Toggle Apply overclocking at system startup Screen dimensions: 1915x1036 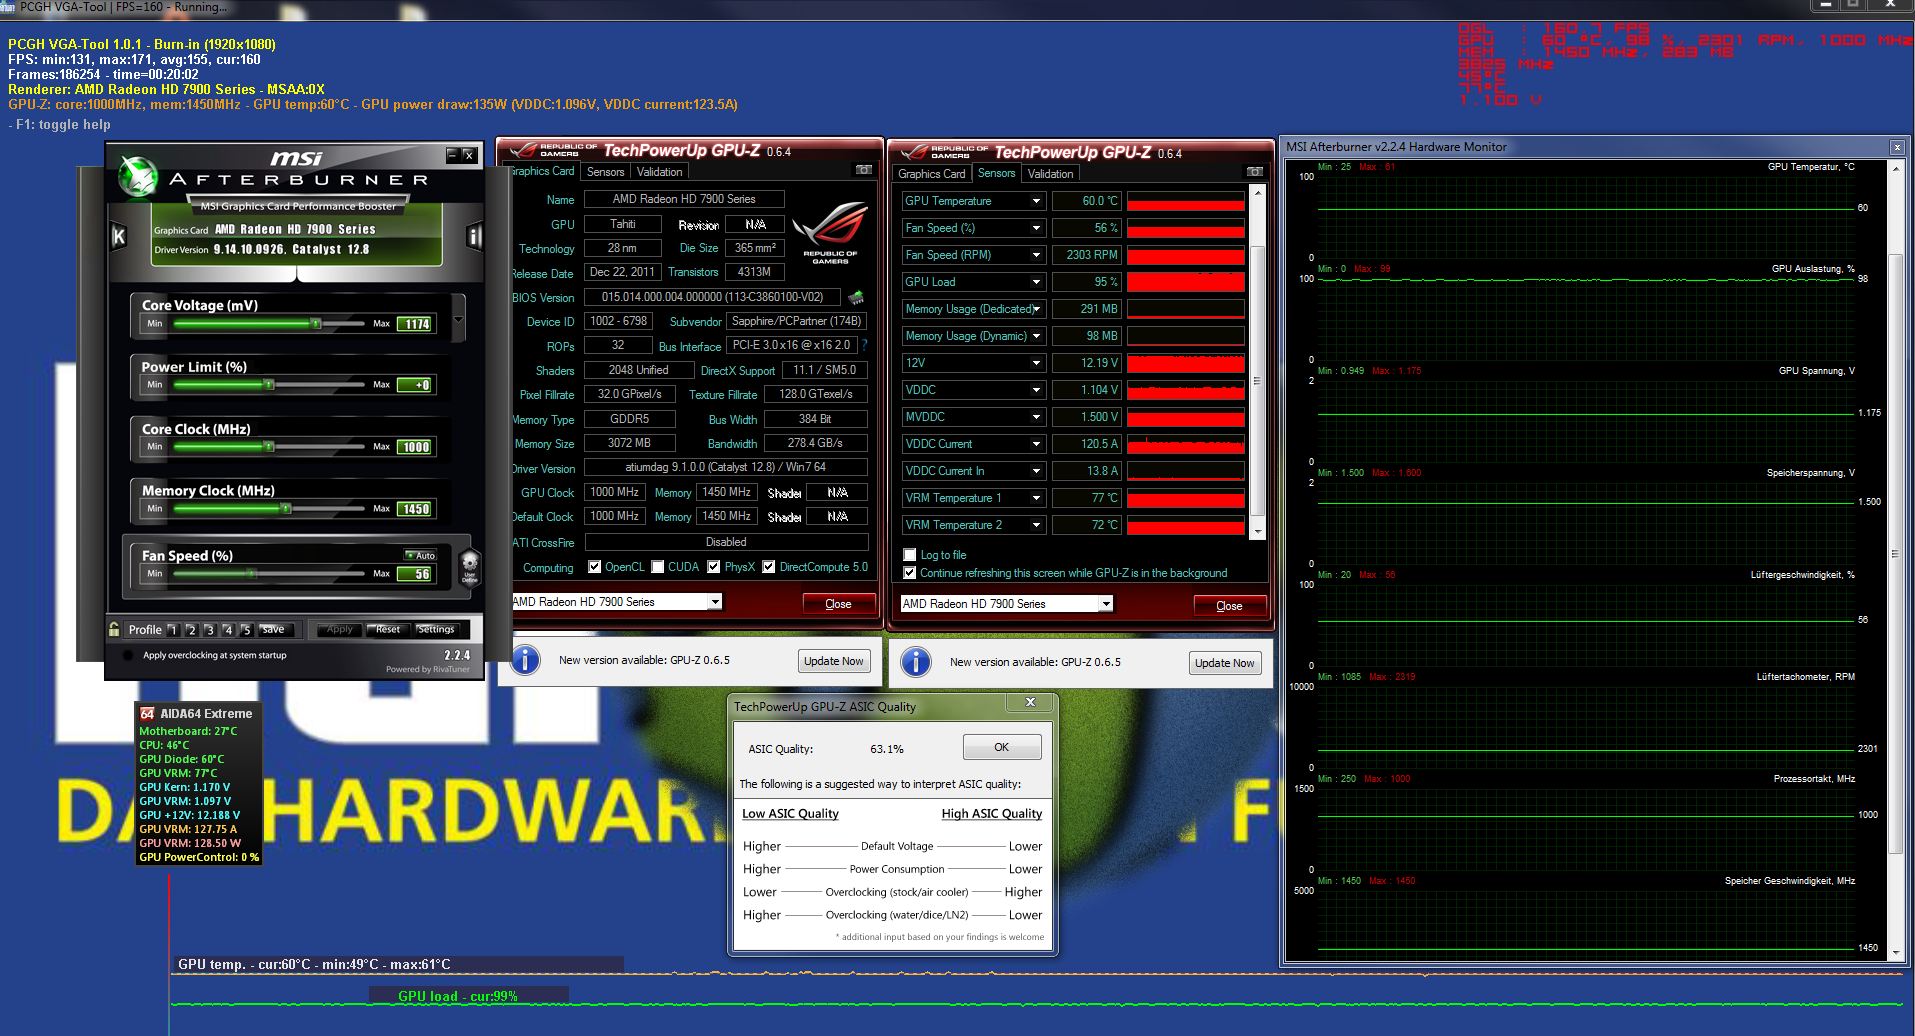[x=128, y=656]
